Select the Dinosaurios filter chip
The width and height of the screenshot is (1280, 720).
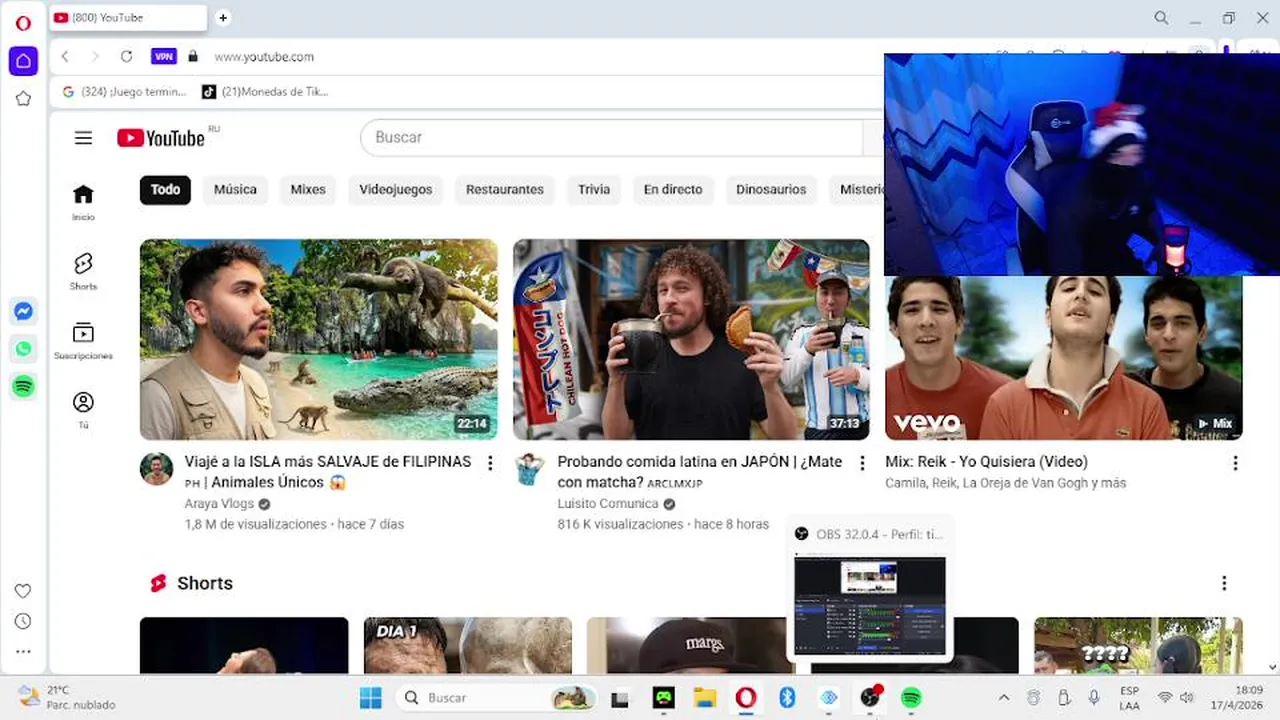(771, 189)
